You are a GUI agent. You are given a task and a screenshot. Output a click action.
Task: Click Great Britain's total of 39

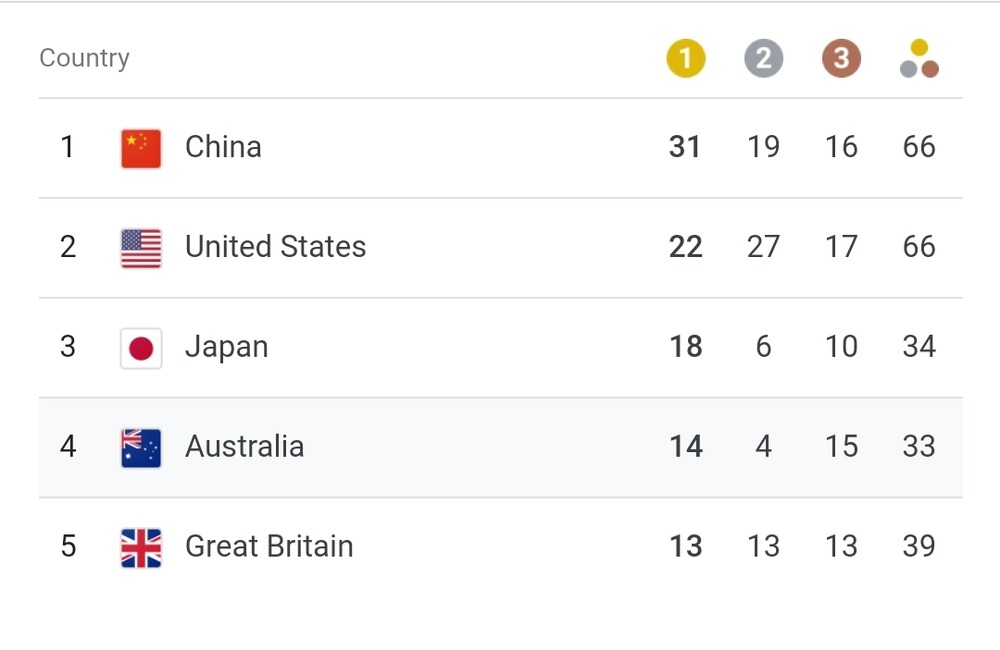coord(919,547)
